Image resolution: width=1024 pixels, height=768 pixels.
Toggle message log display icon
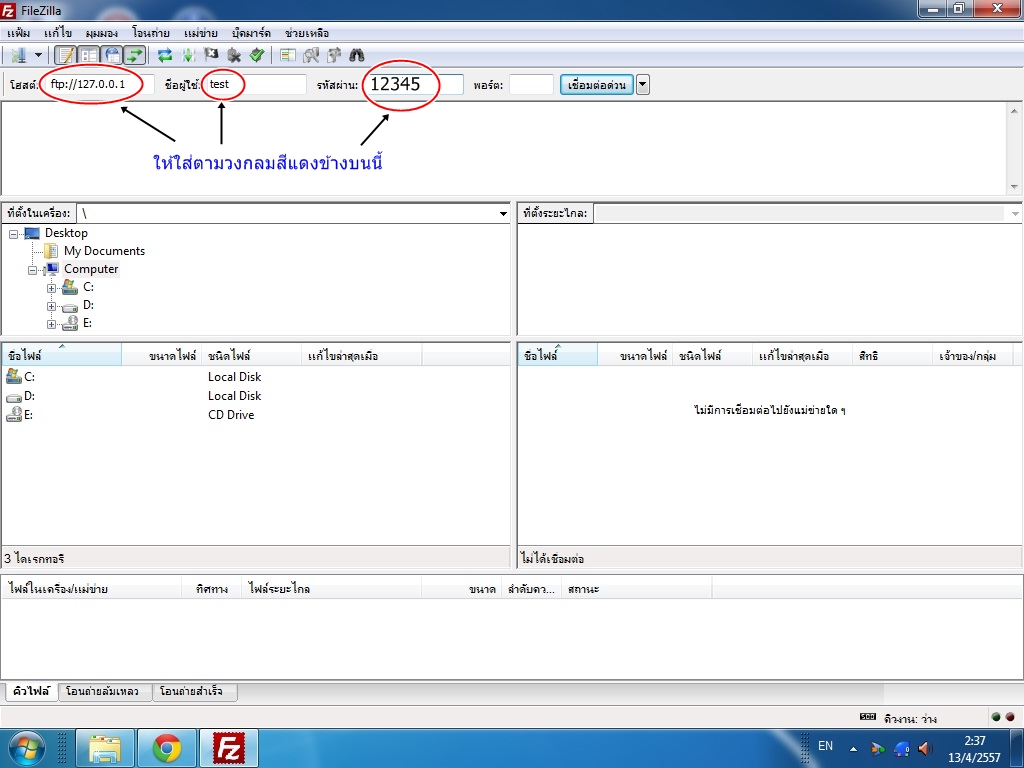tap(66, 56)
